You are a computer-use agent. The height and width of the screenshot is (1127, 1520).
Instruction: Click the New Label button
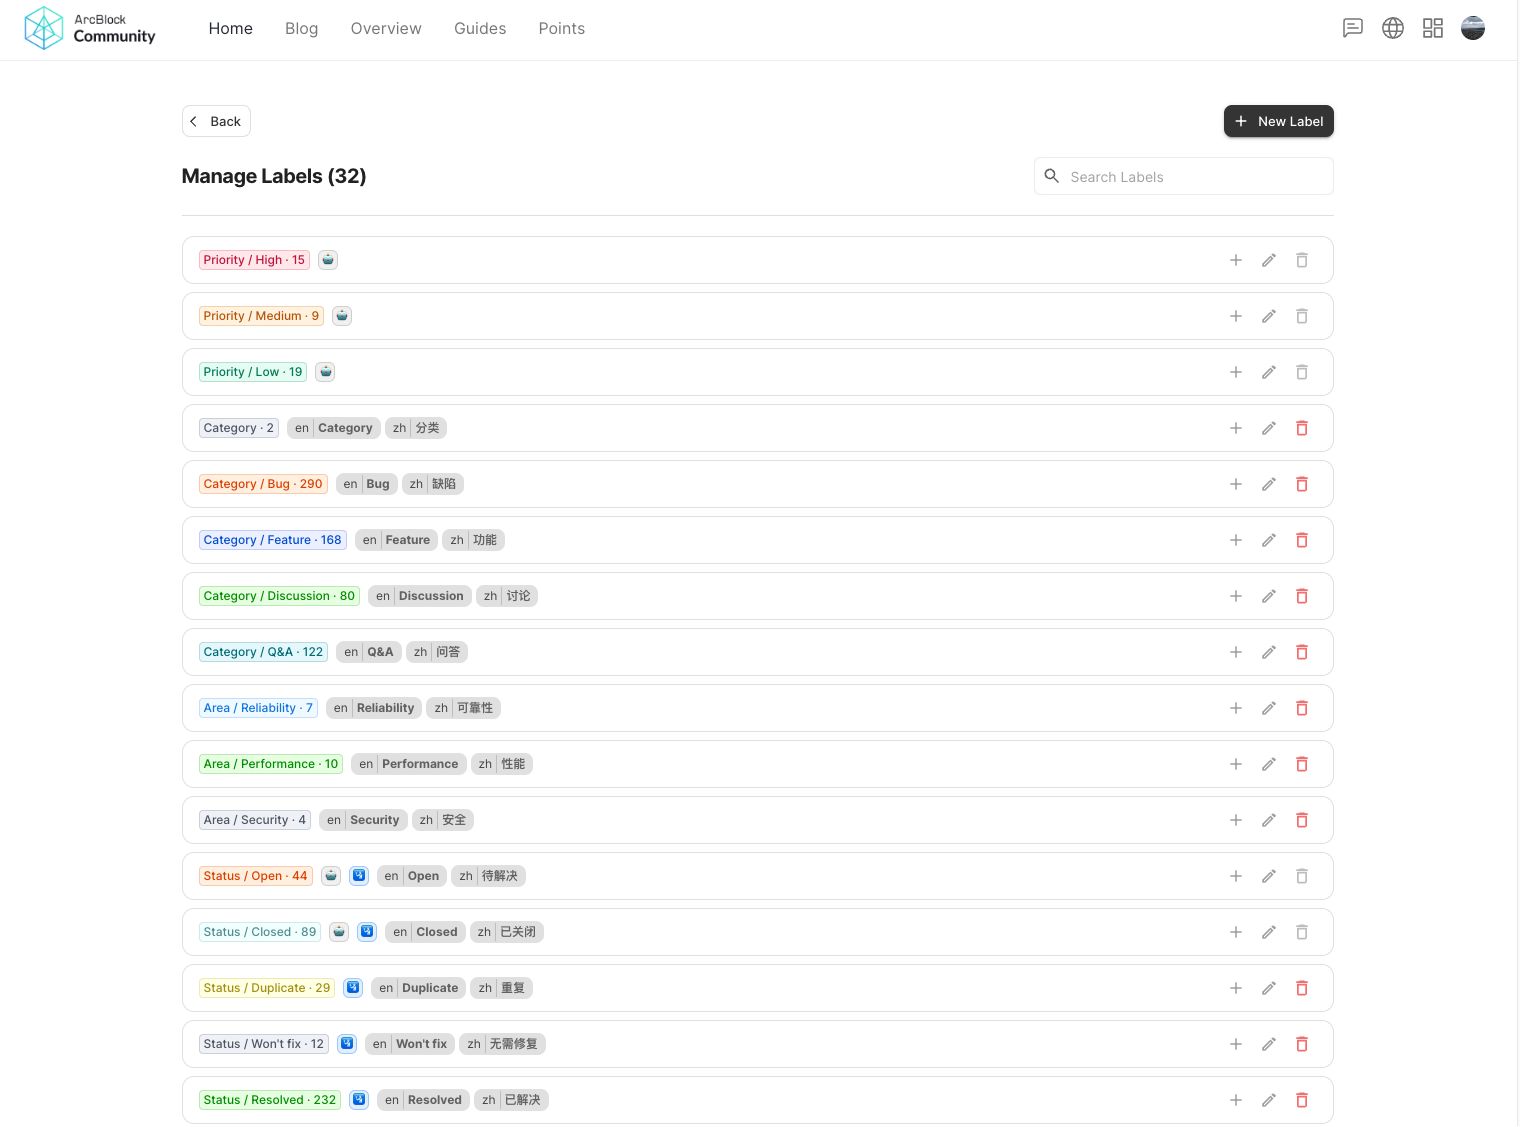tap(1278, 121)
